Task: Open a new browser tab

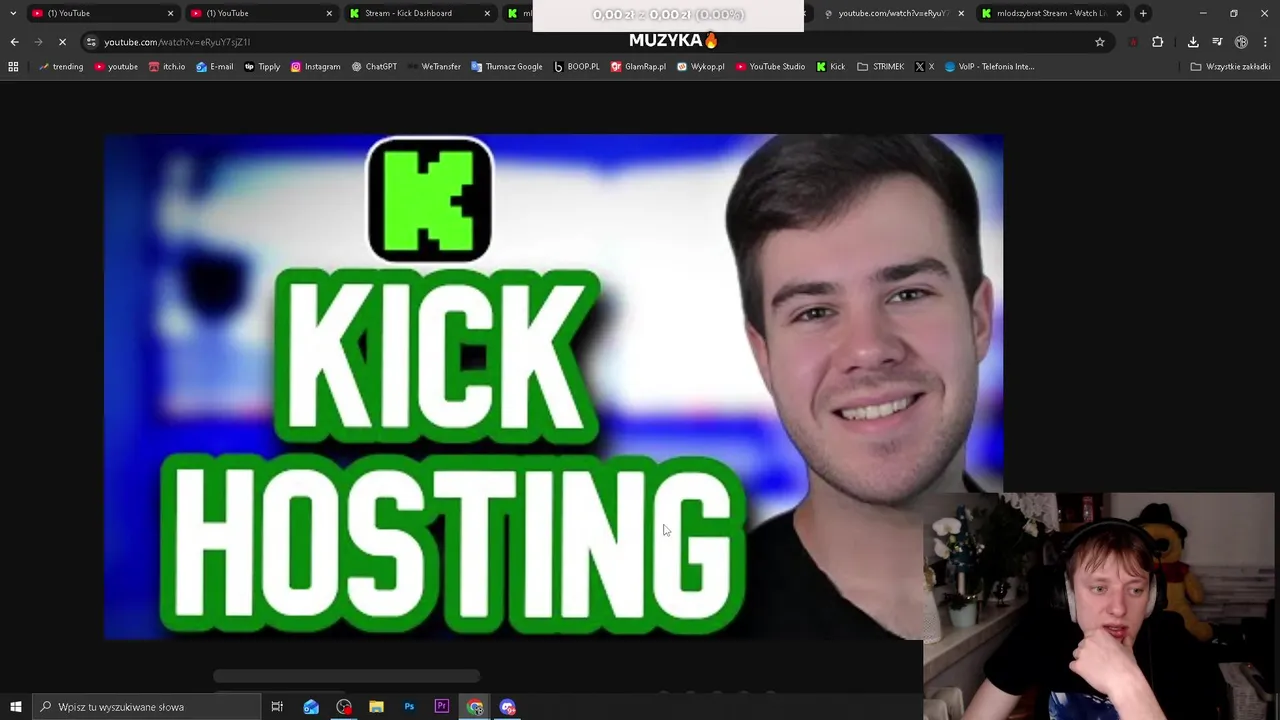Action: pos(1143,13)
